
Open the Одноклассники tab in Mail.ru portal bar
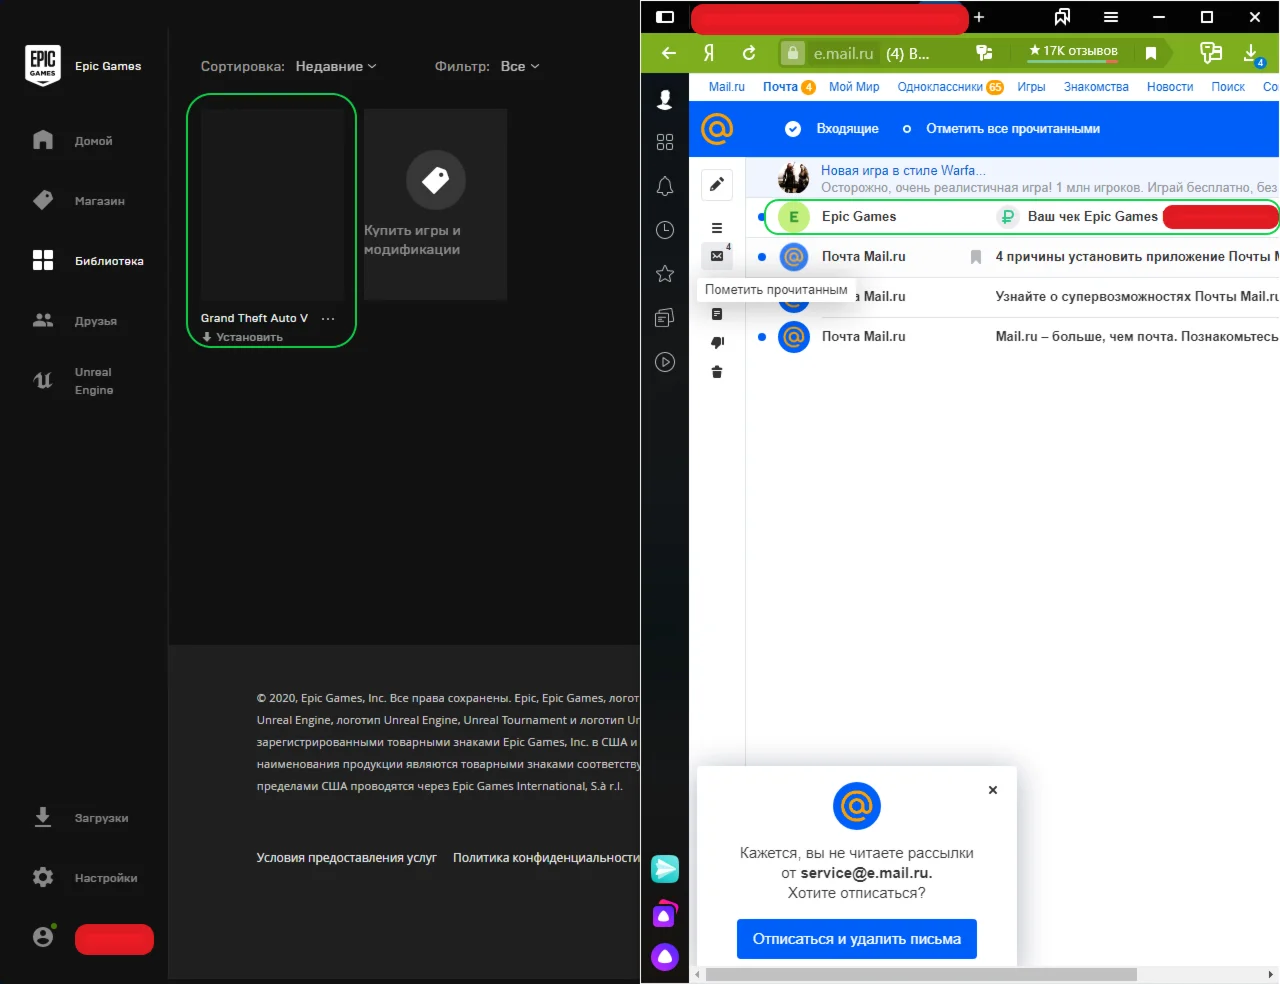[939, 87]
